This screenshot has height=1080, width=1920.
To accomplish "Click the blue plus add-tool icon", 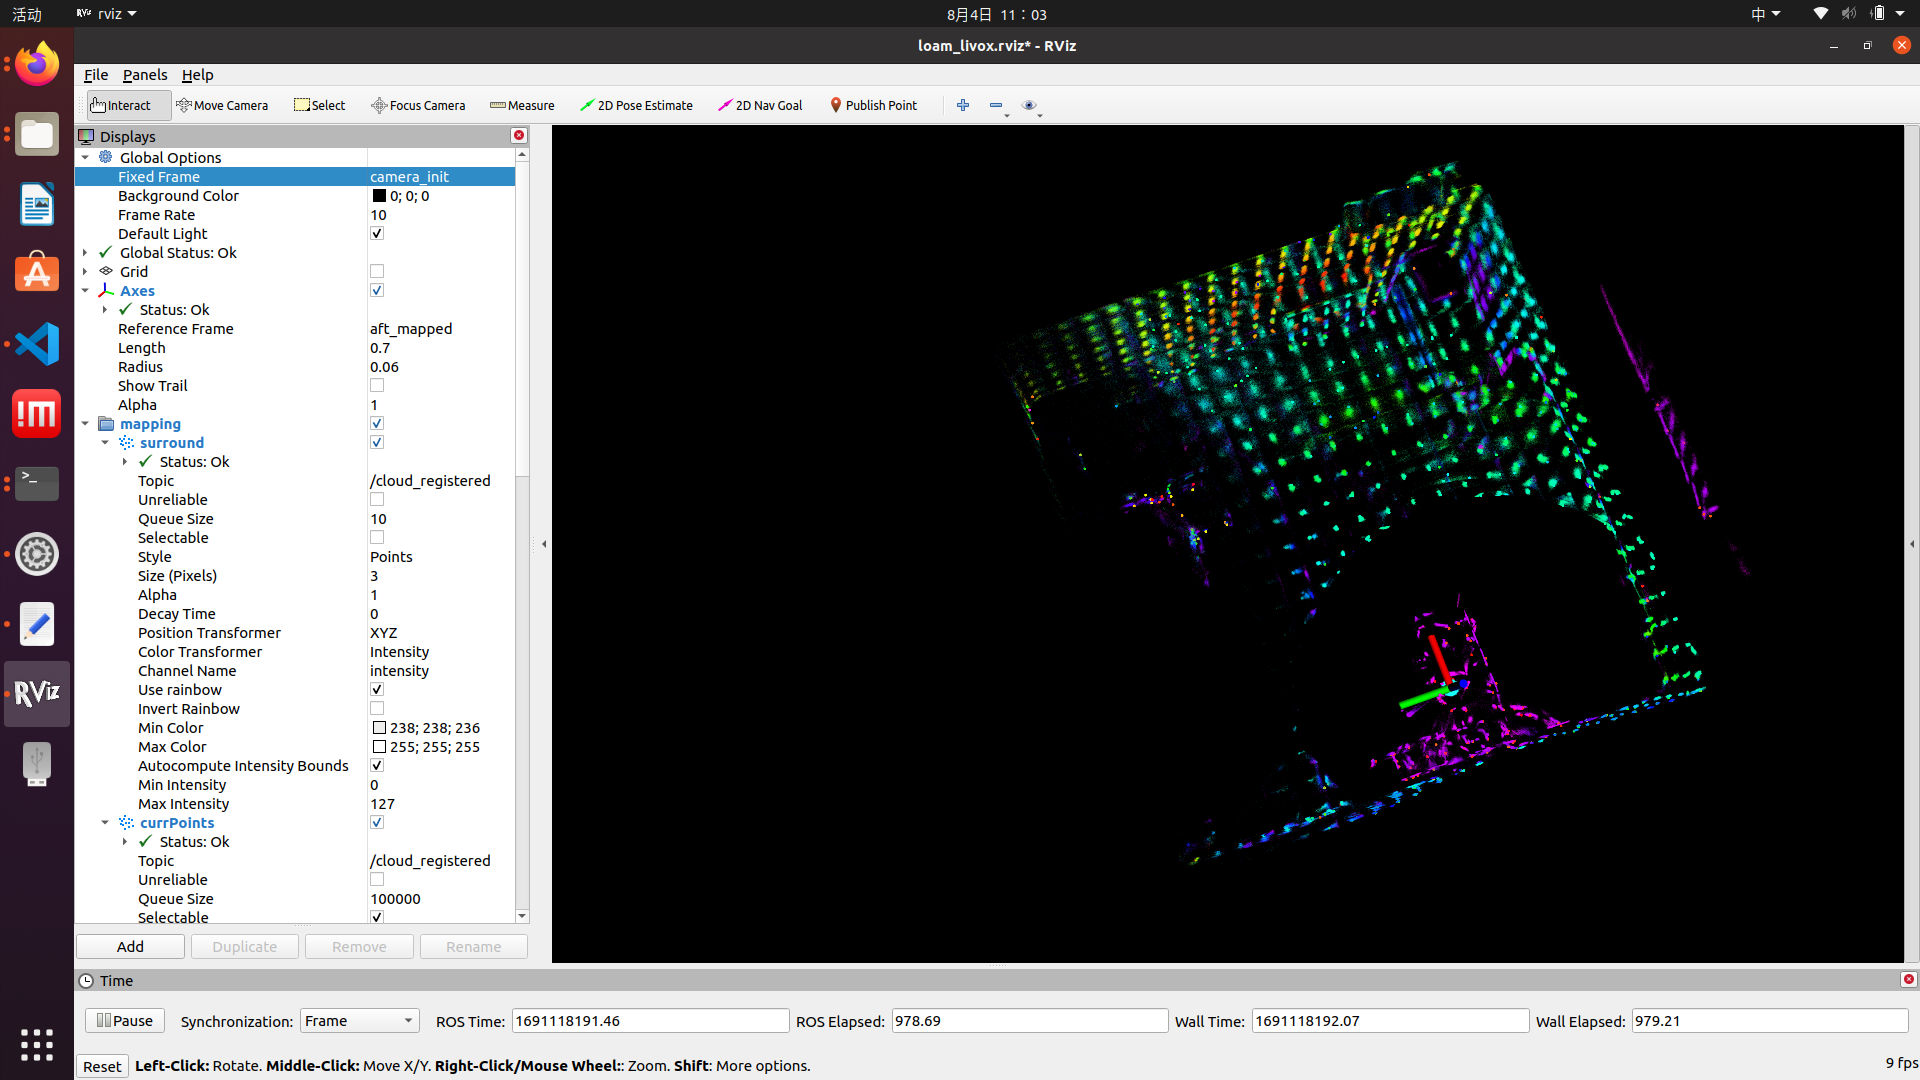I will [963, 105].
